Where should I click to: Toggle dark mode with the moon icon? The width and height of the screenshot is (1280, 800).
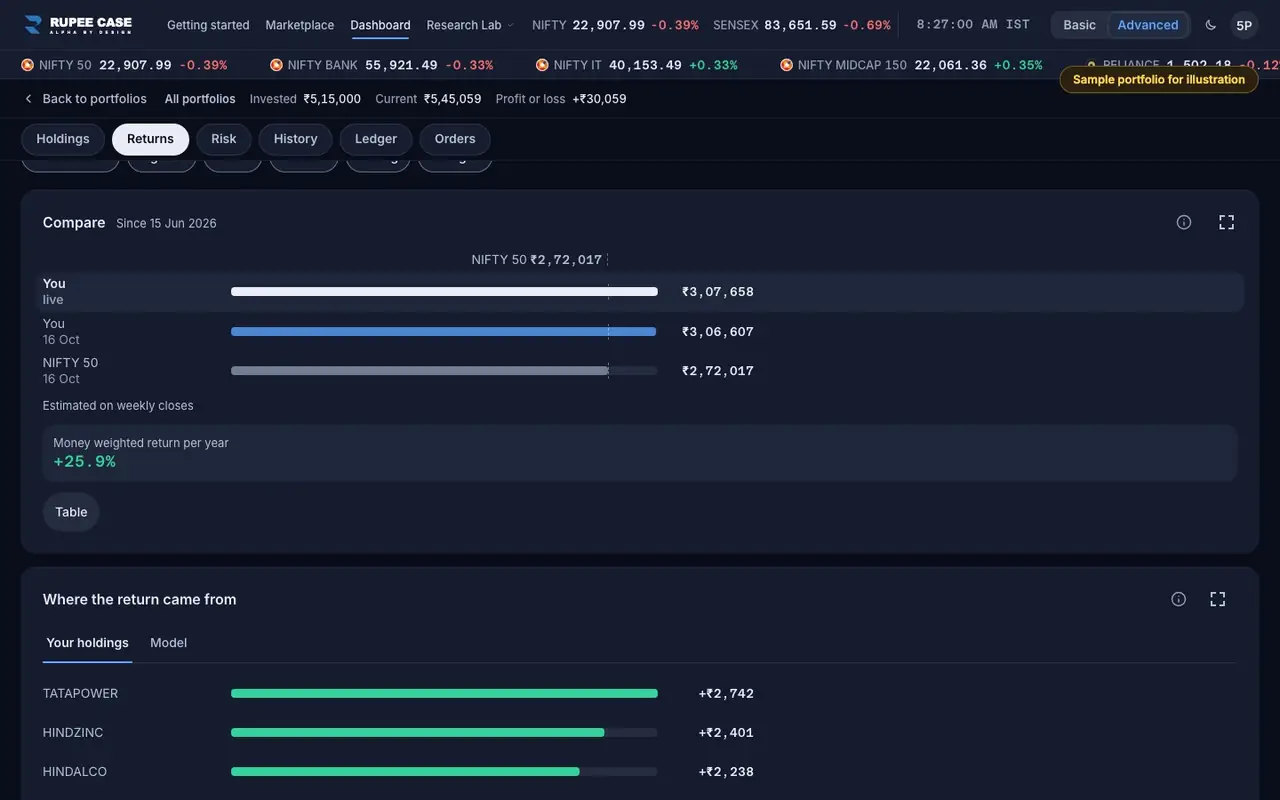coord(1211,25)
